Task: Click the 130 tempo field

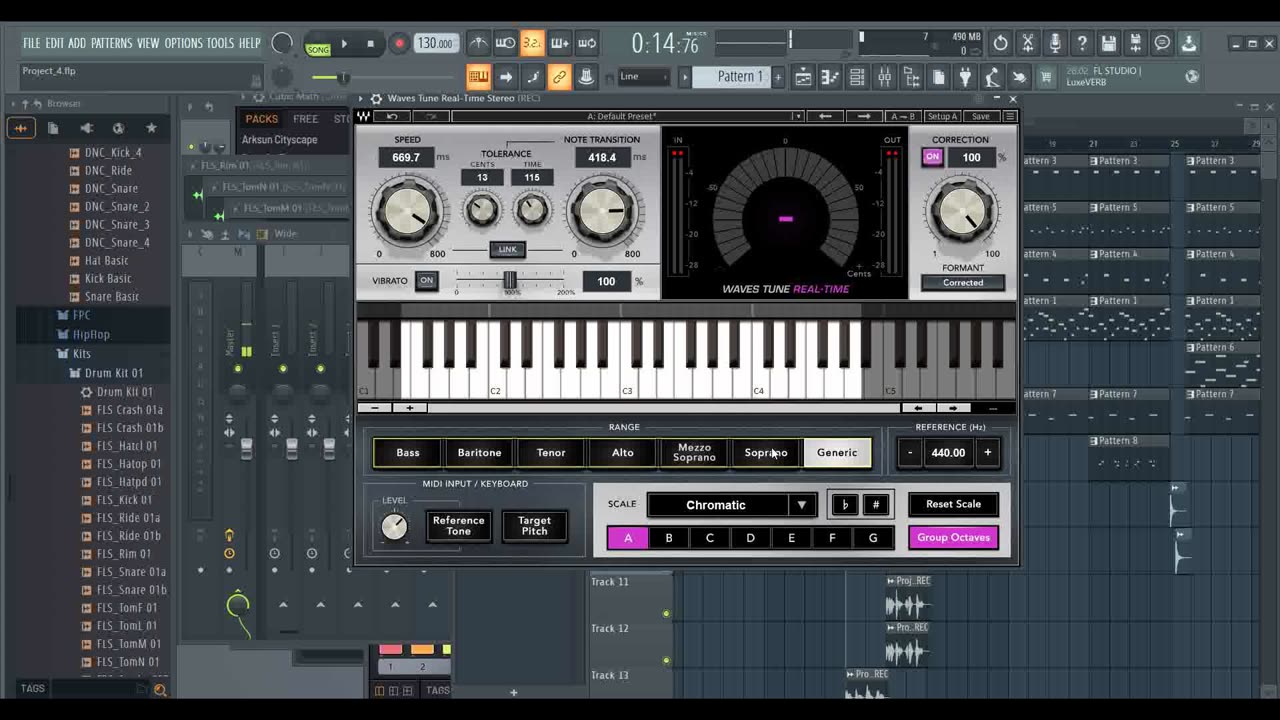Action: coord(434,44)
